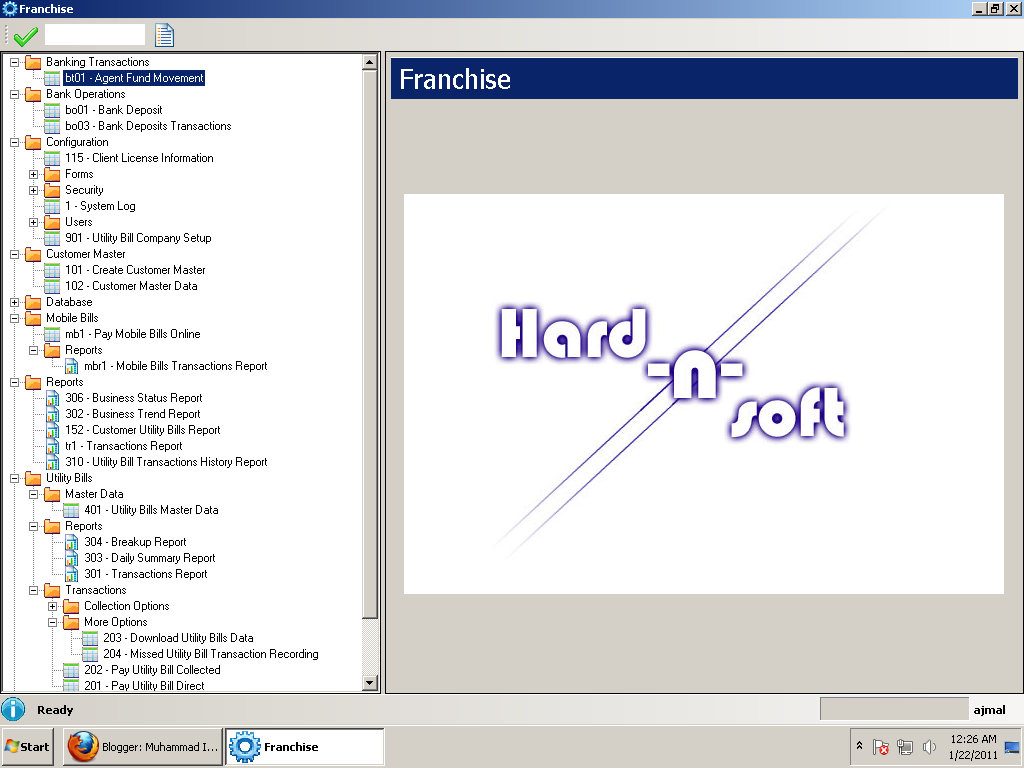This screenshot has width=1024, height=768.
Task: Expand the Security folder
Action: [x=33, y=191]
